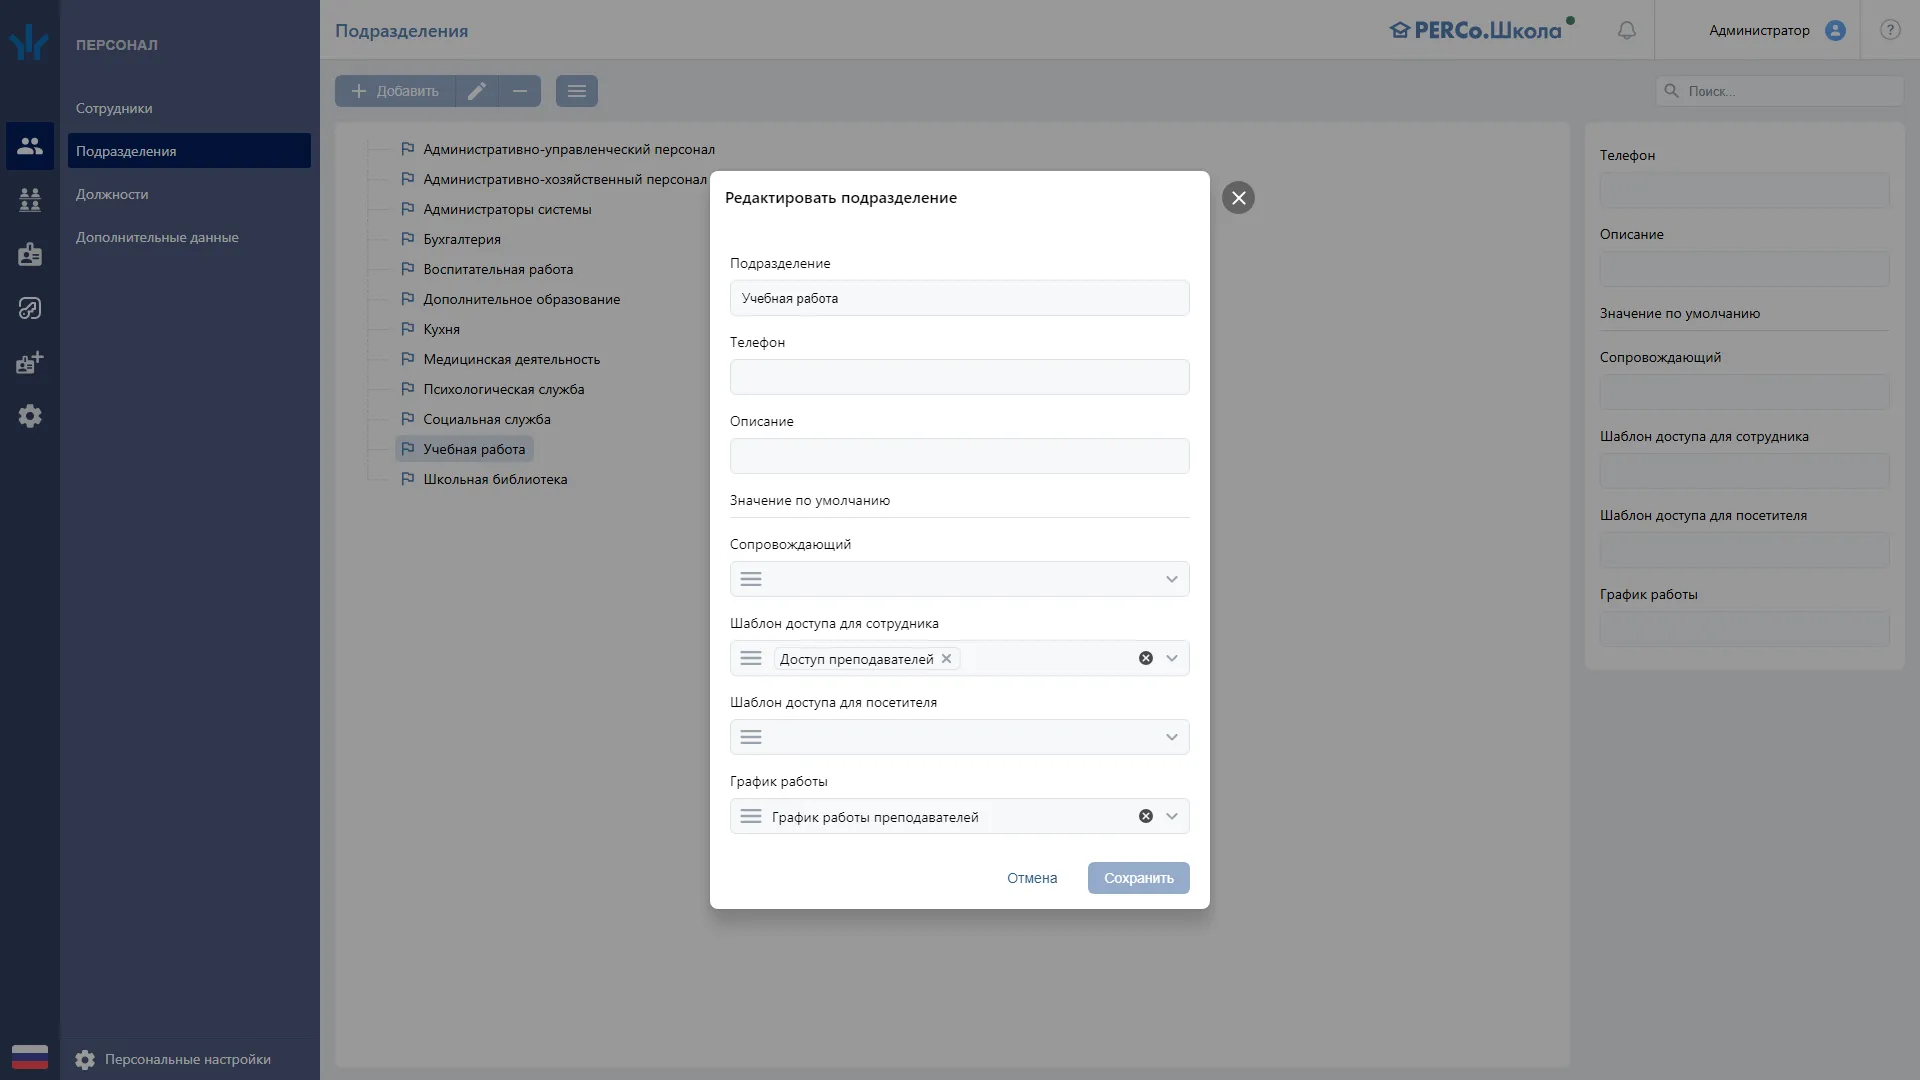Open the Administrator user avatar
Screen dimensions: 1920x1080
point(1835,30)
